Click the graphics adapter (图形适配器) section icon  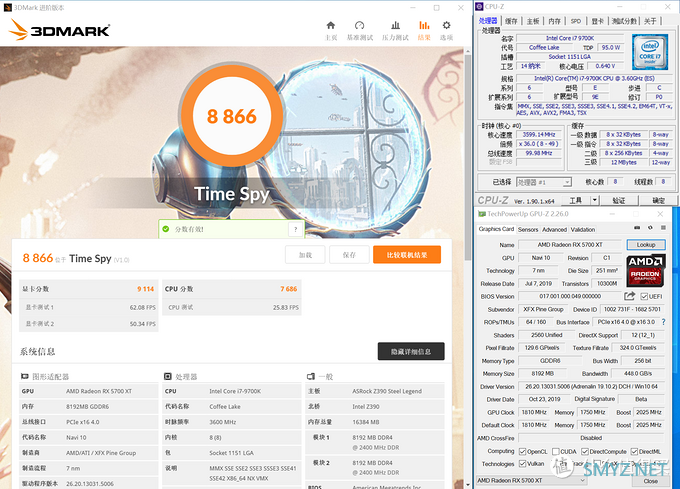click(25, 376)
